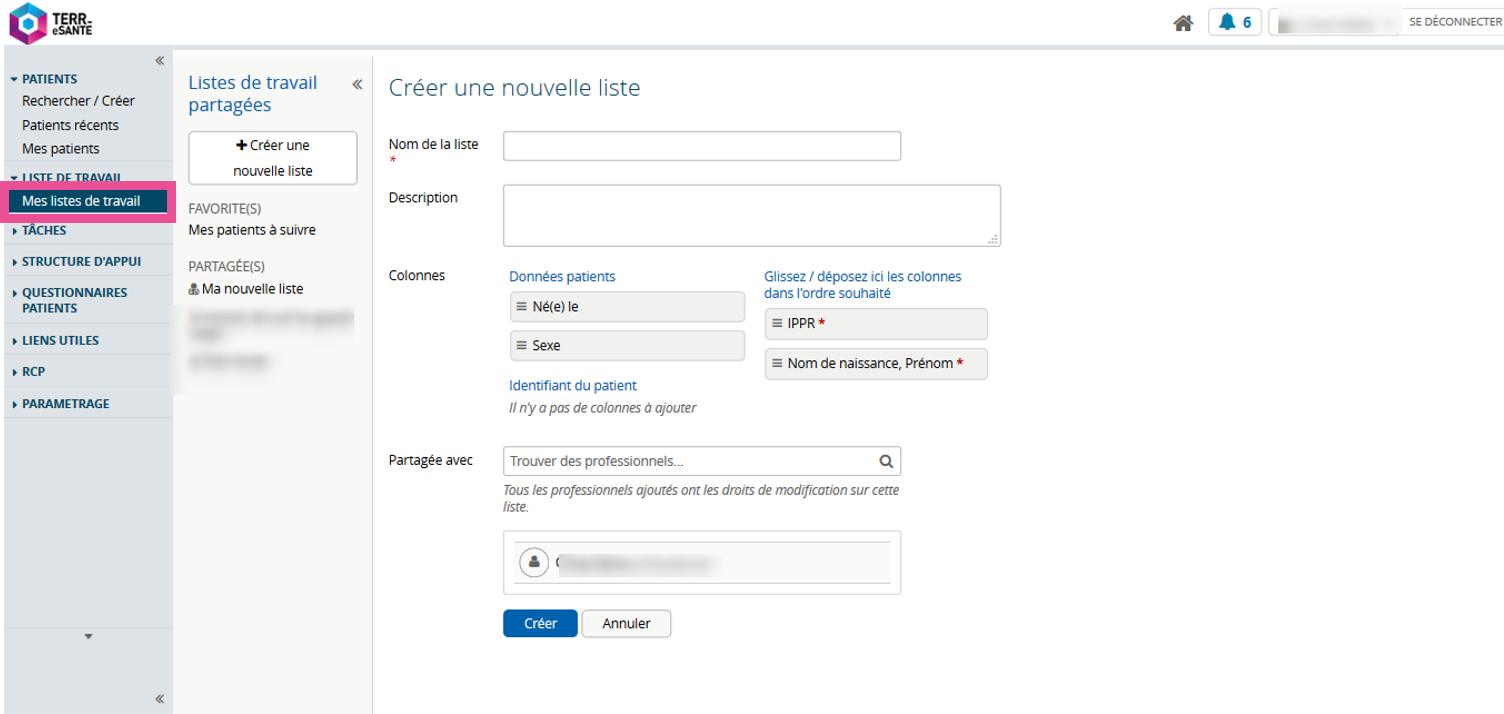Expand the Tâches menu section
This screenshot has width=1504, height=714.
44,230
